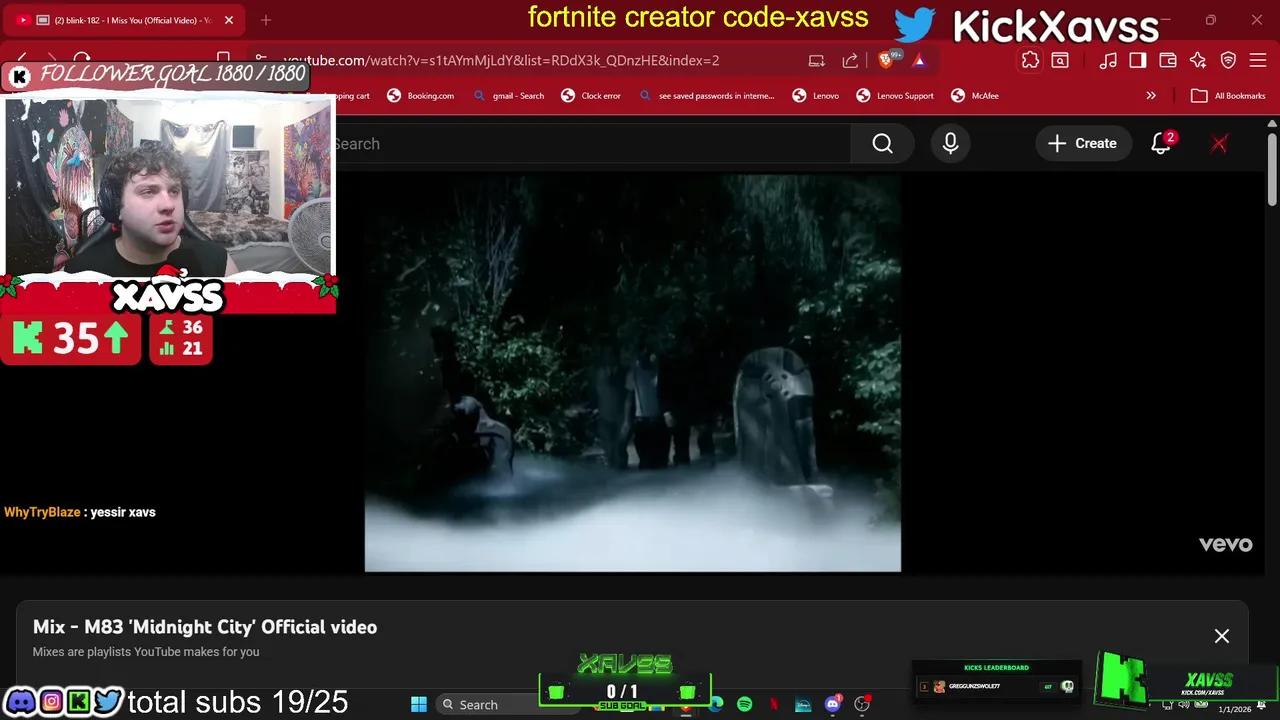Start voice search with microphone icon

(x=950, y=144)
